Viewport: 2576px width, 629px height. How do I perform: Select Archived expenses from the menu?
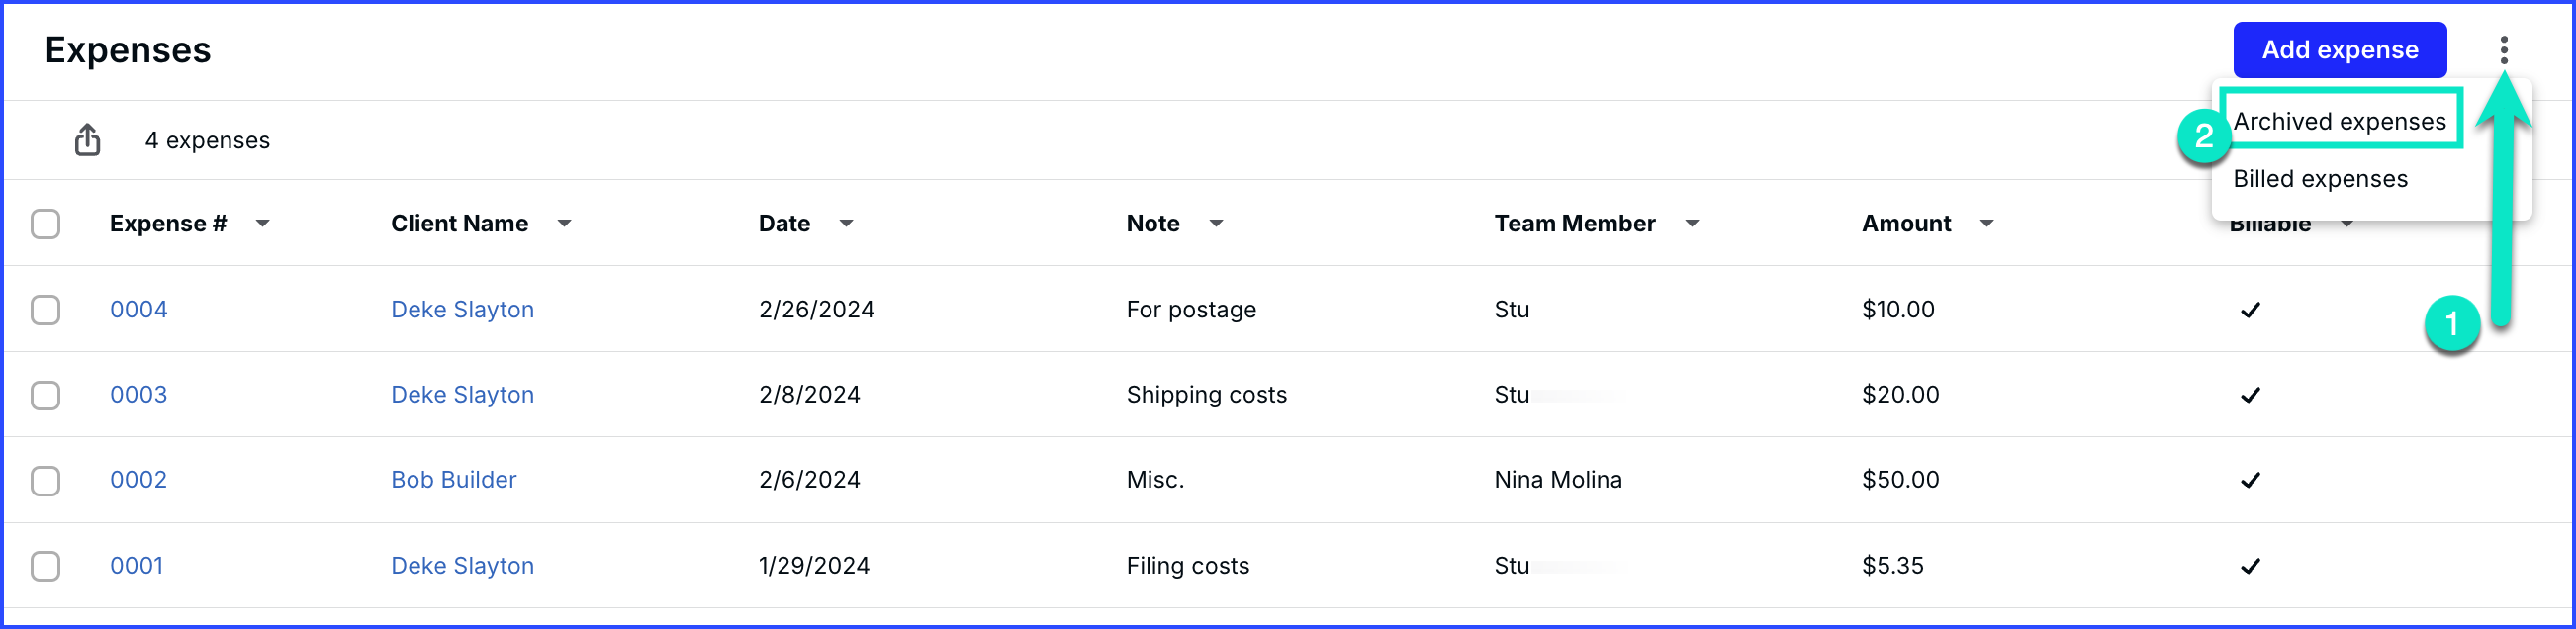tap(2339, 121)
